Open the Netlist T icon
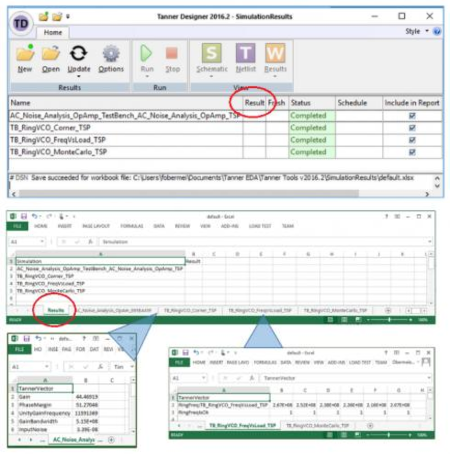 pos(246,53)
